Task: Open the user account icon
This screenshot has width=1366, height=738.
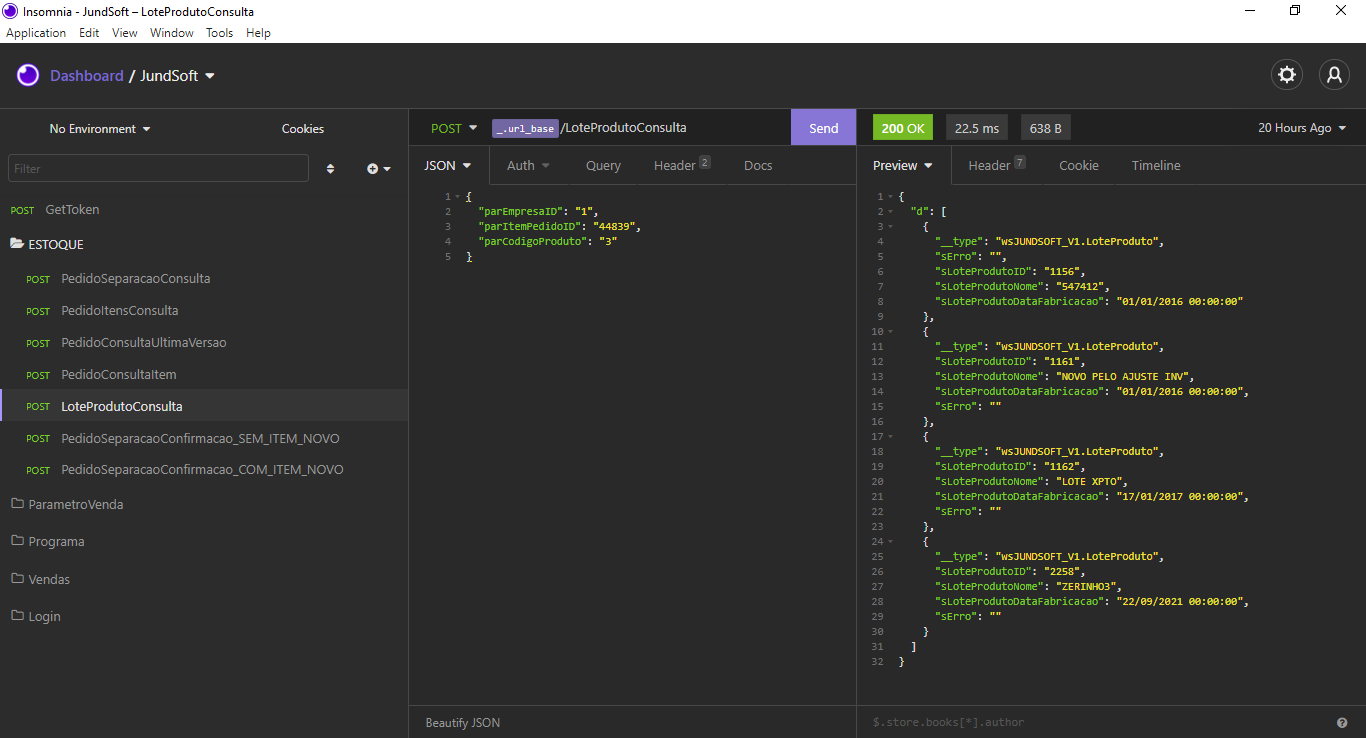Action: pyautogui.click(x=1334, y=75)
